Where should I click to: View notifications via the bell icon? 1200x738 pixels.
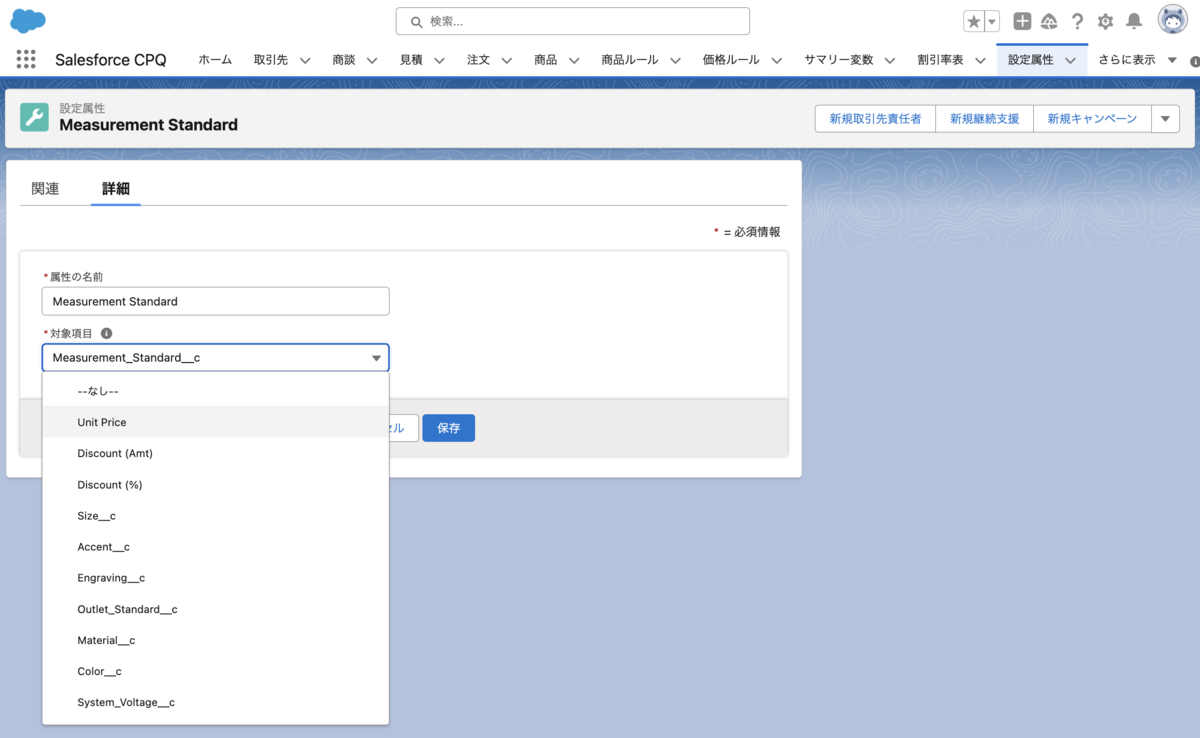coord(1133,20)
